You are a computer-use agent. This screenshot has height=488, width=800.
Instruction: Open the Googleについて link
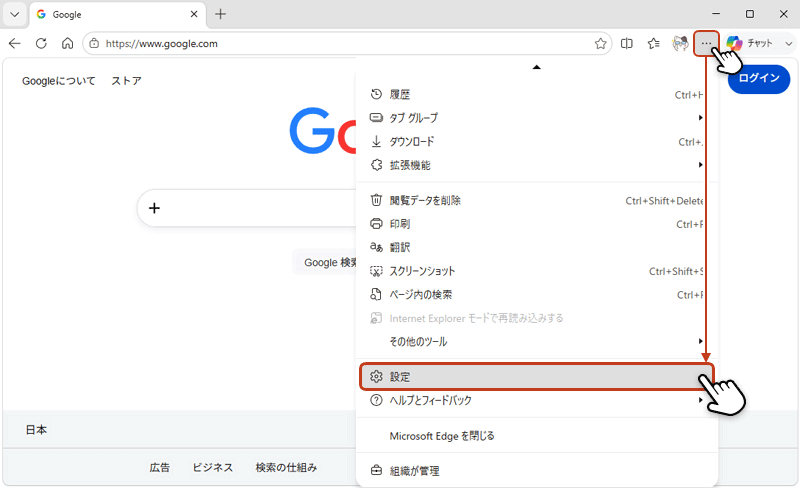tap(59, 81)
